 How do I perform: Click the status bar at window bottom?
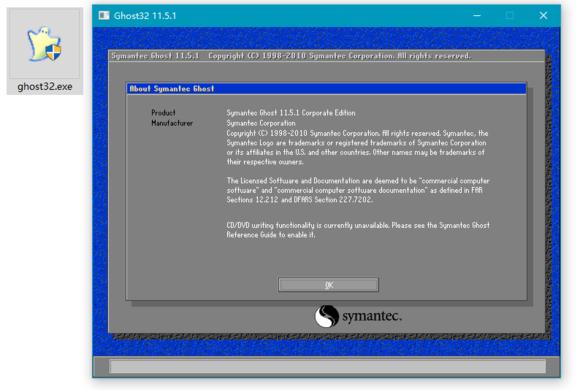coord(327,366)
